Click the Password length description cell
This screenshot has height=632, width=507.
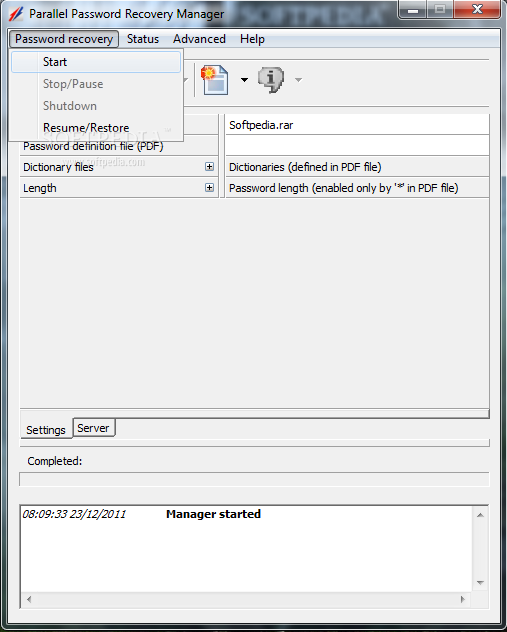coord(357,187)
